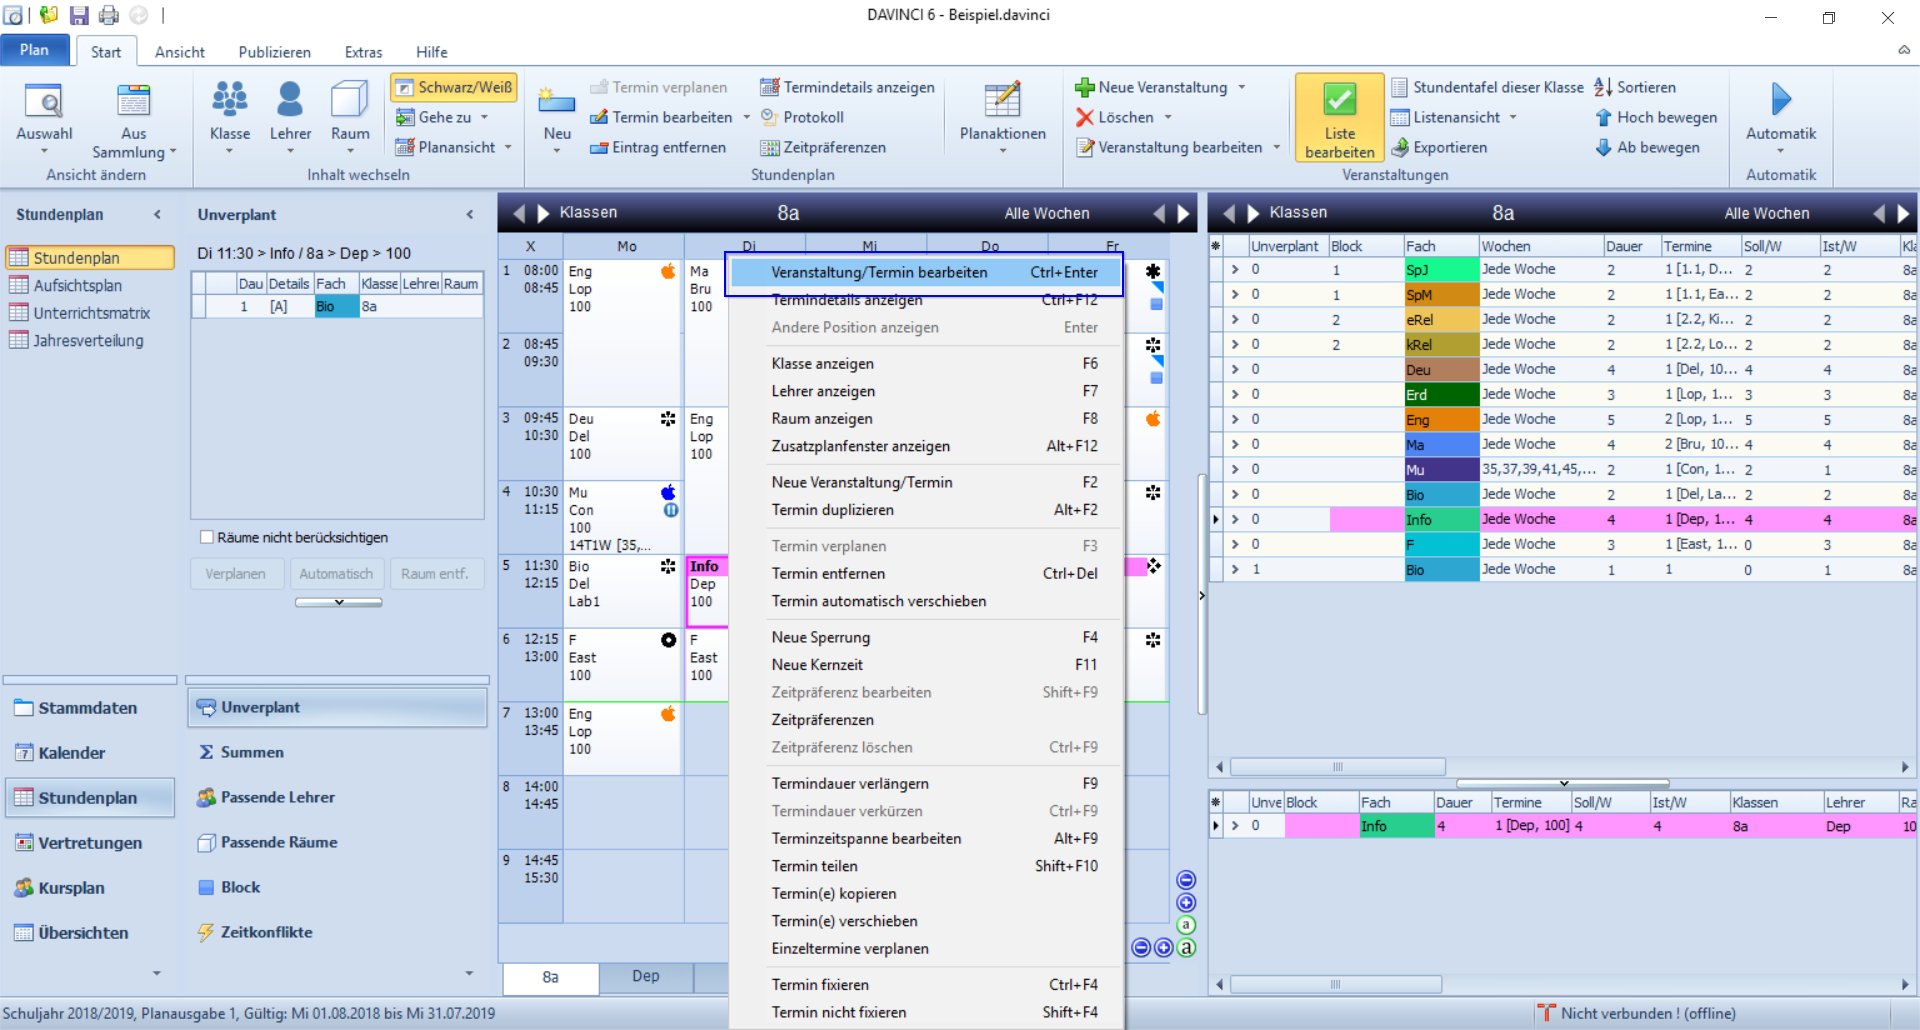
Task: Start the Automatik scheduler
Action: click(1780, 117)
